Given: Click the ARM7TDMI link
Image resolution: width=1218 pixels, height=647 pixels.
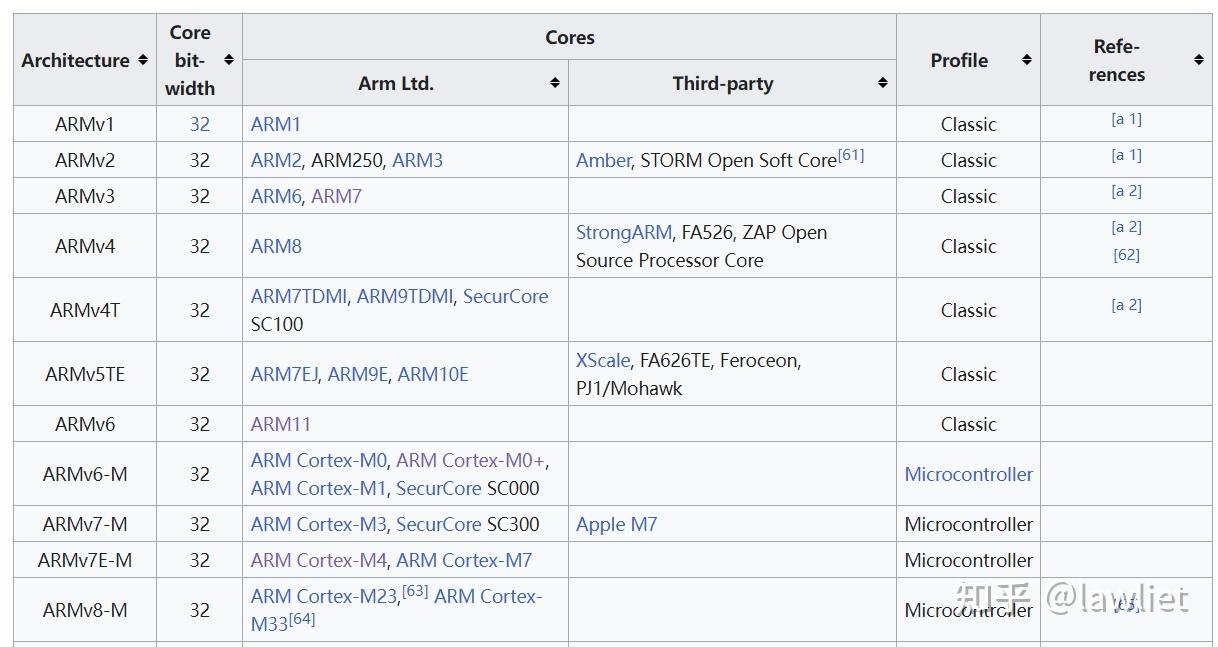Looking at the screenshot, I should click(x=299, y=296).
